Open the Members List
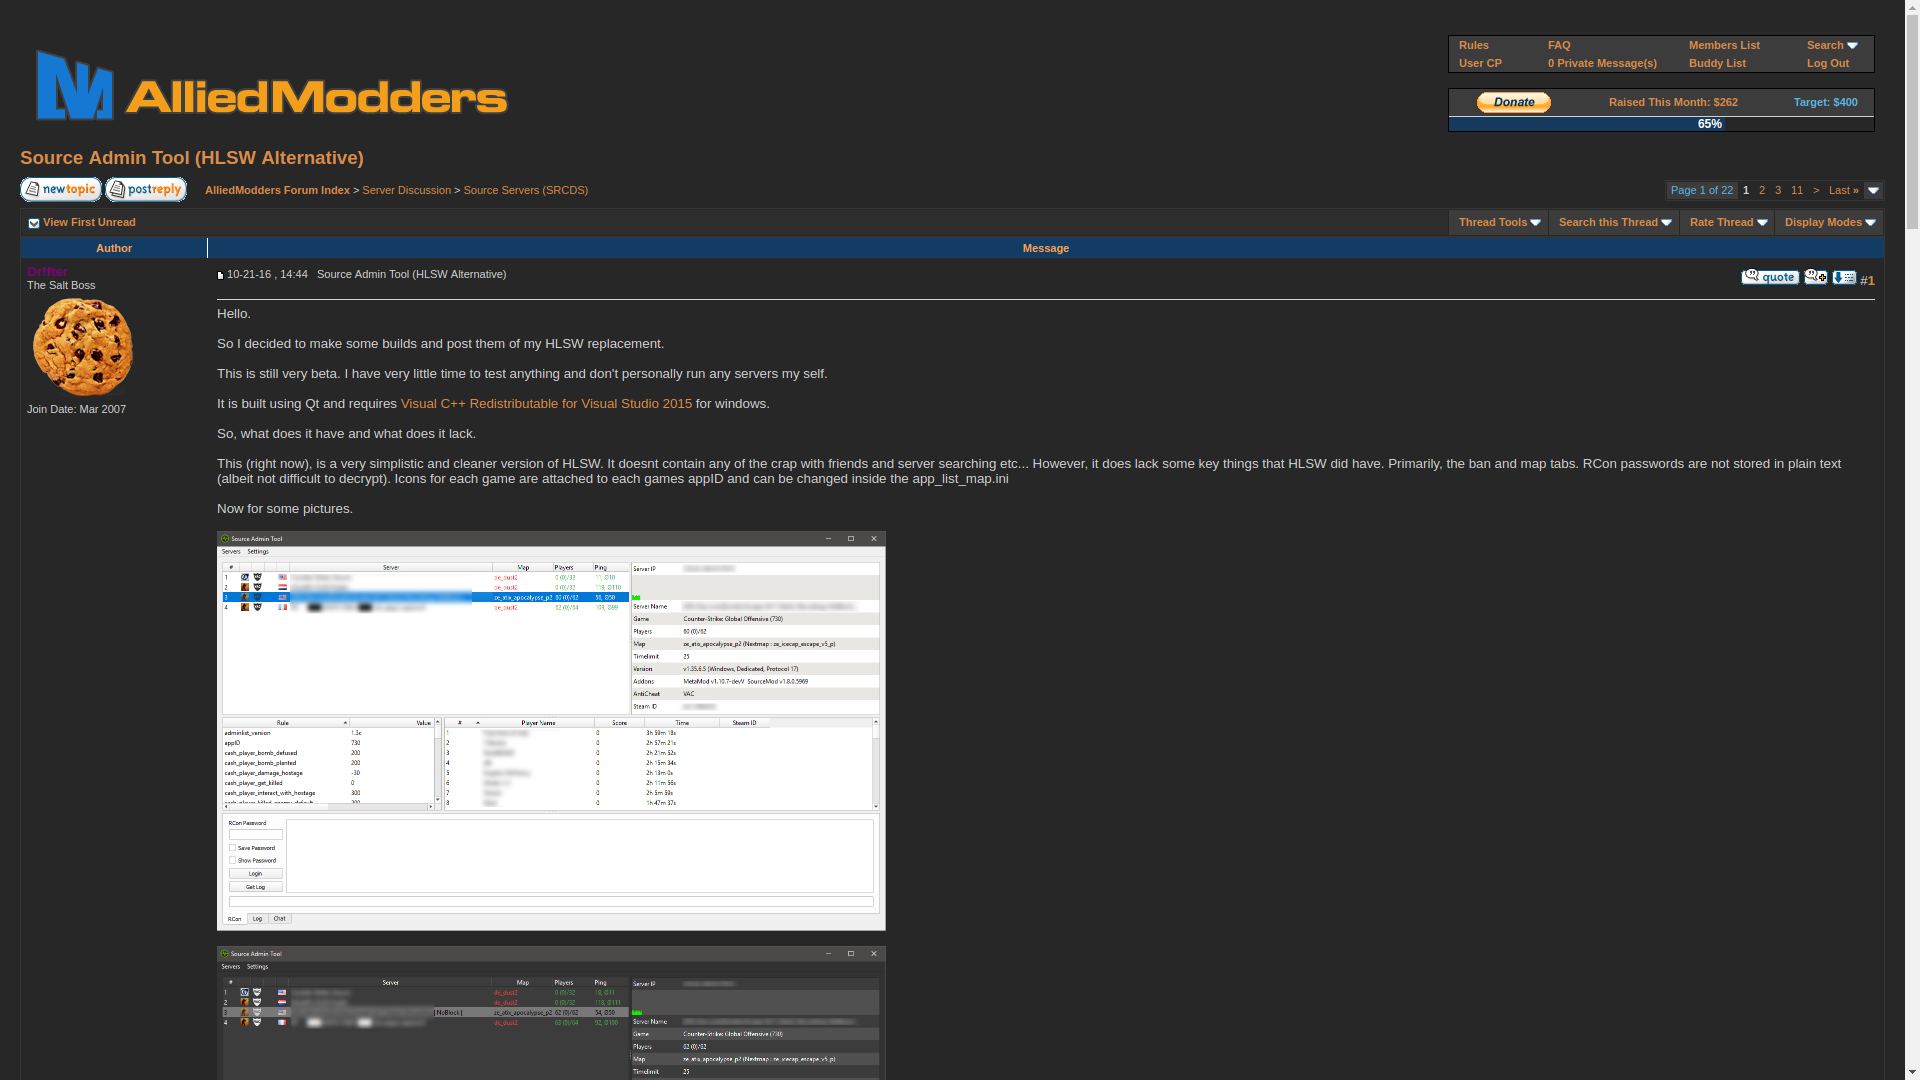Screen dimensions: 1920x1080 click(x=1724, y=45)
